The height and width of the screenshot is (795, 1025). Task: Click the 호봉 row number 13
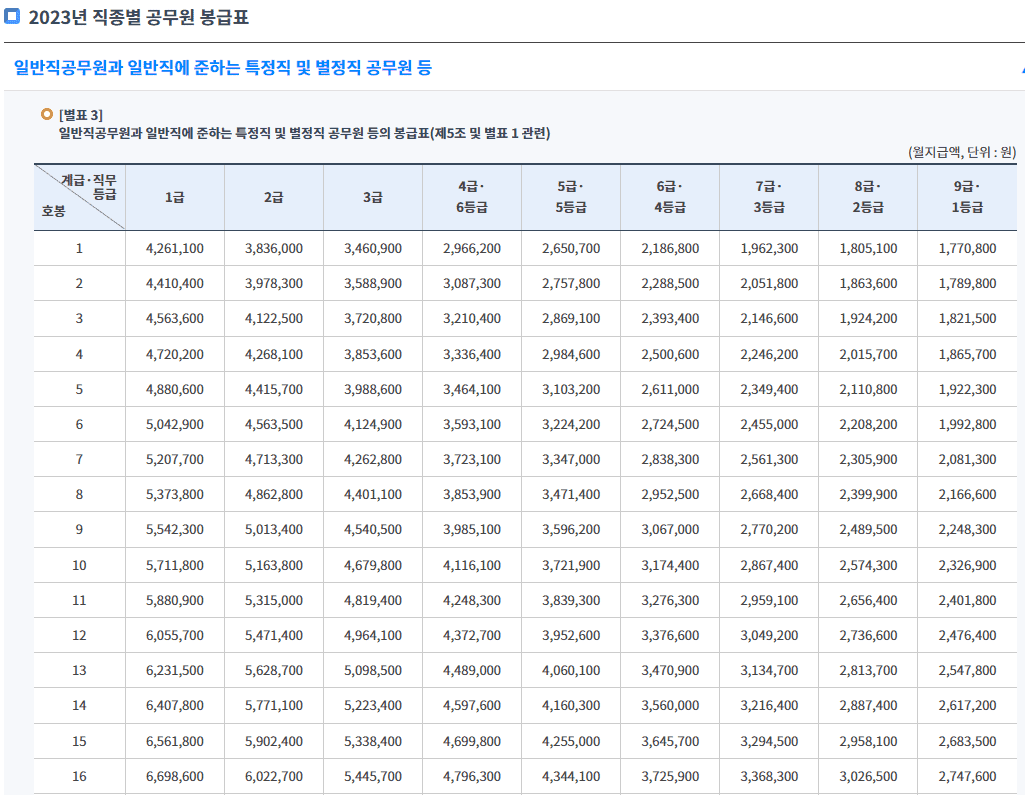79,671
